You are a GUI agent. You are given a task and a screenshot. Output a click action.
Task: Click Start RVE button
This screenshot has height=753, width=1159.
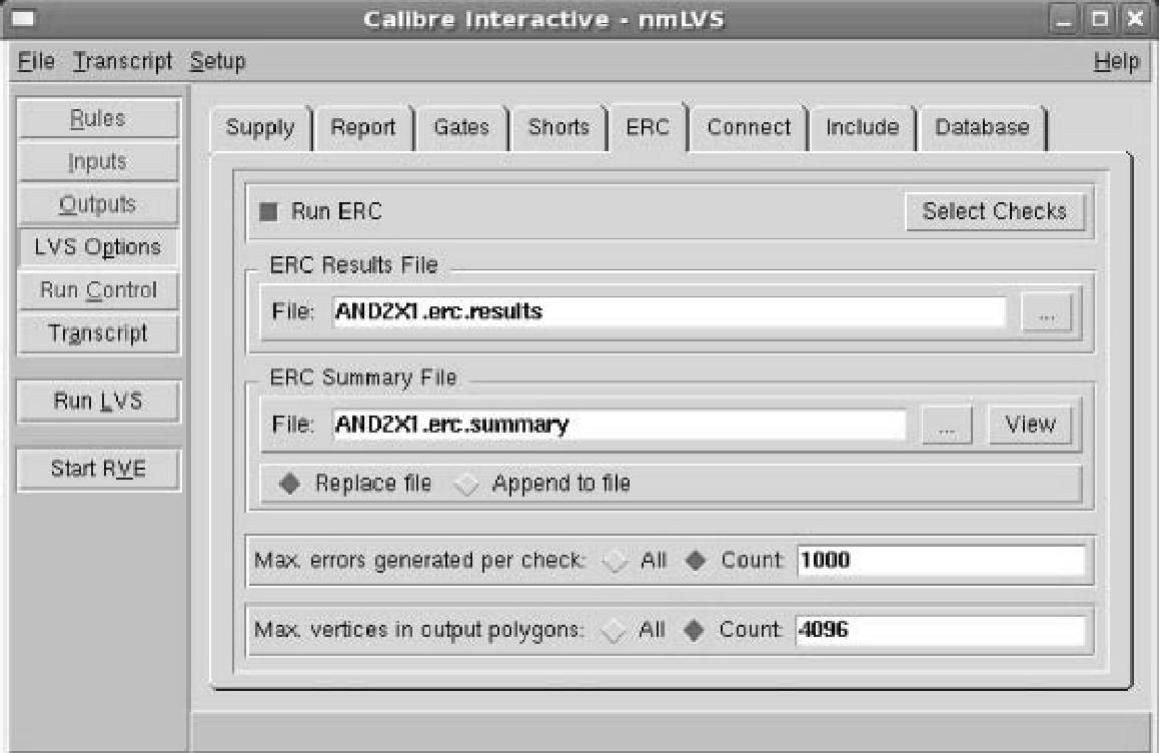pyautogui.click(x=98, y=469)
